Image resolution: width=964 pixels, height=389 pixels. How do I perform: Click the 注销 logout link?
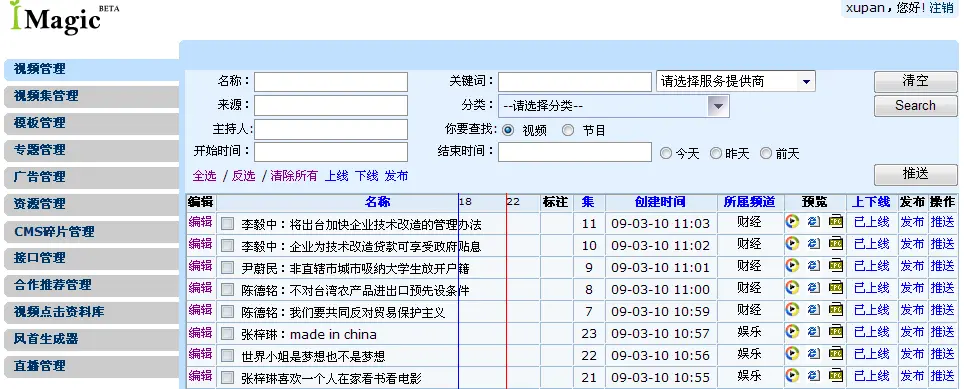click(941, 8)
